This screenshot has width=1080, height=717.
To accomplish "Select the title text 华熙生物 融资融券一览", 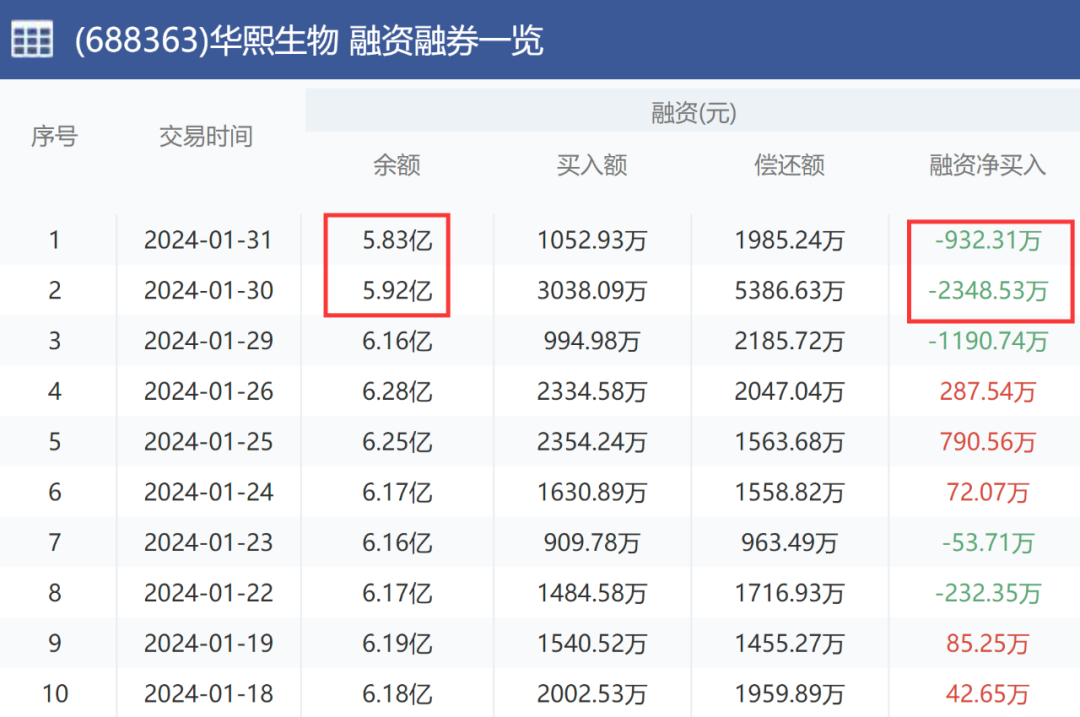I will (376, 41).
